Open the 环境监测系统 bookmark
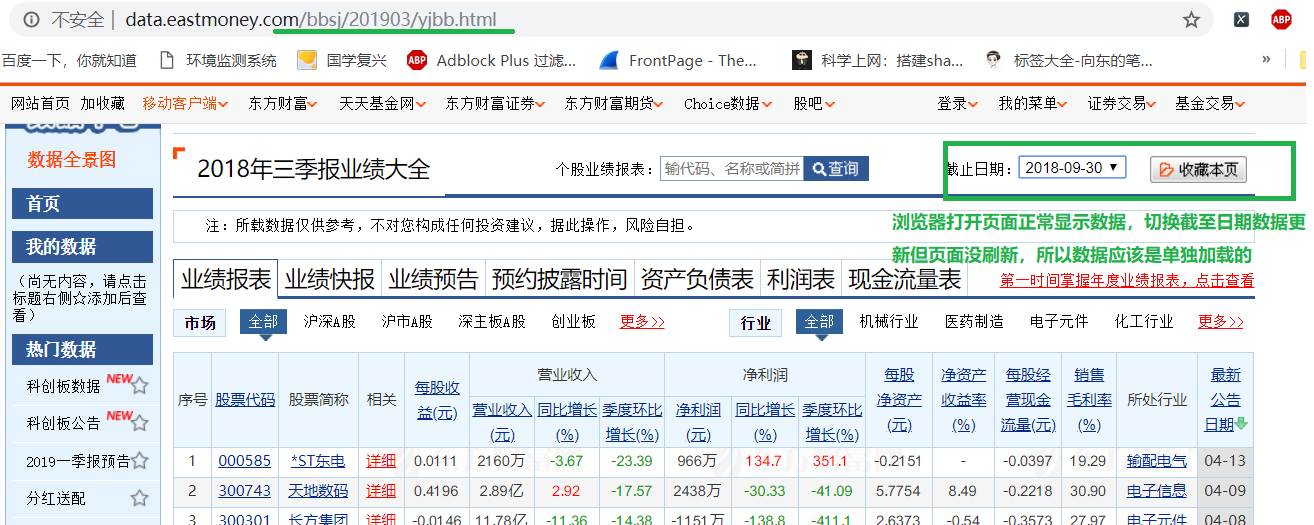 point(219,60)
